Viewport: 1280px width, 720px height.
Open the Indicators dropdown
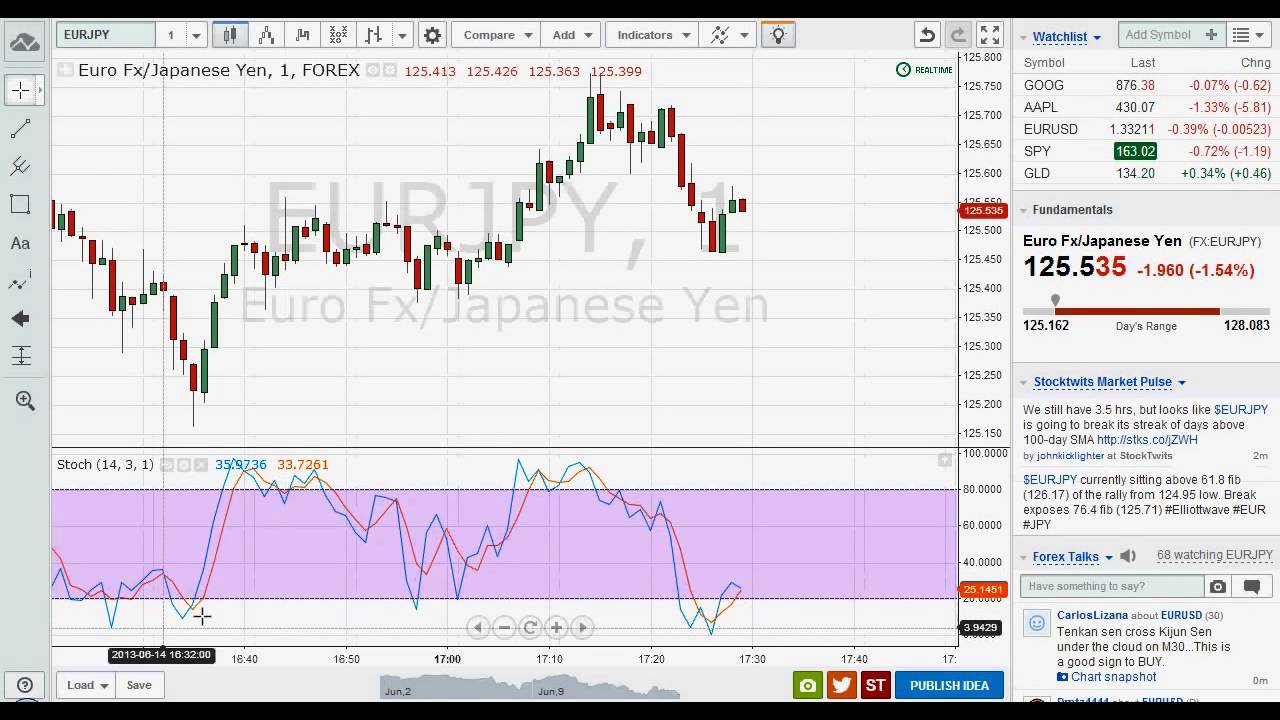tap(653, 35)
